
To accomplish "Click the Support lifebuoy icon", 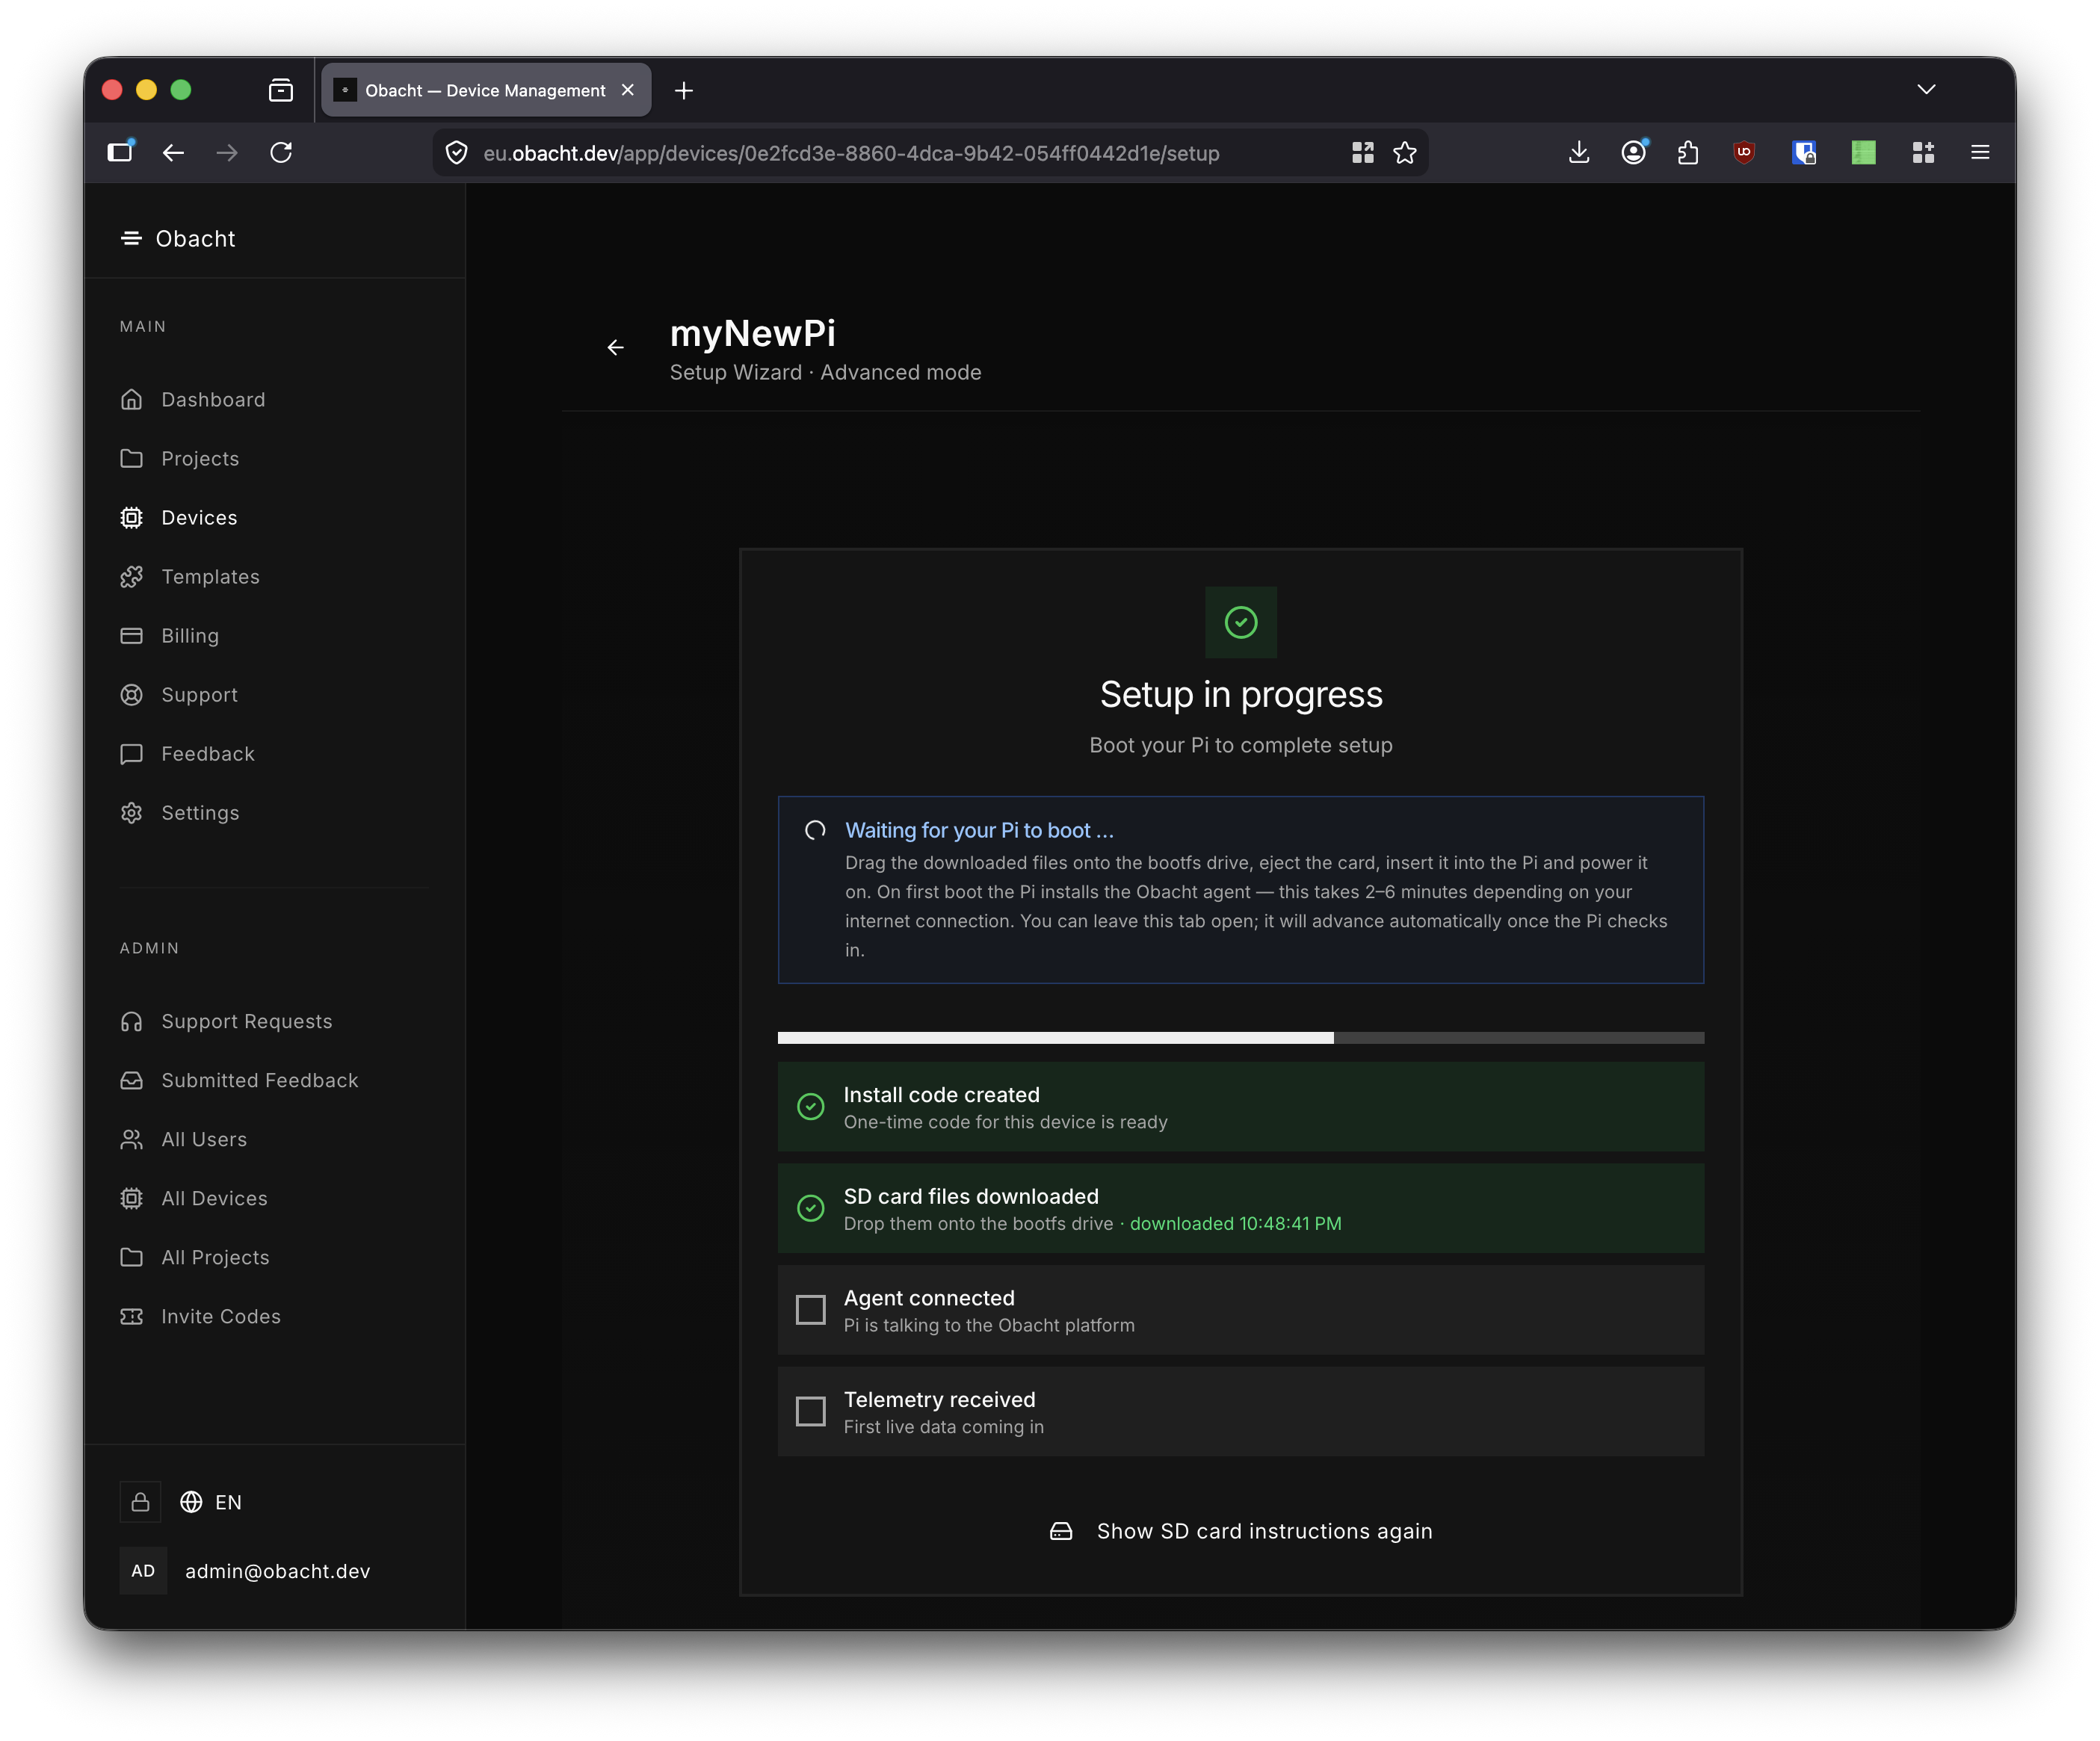I will click(132, 695).
